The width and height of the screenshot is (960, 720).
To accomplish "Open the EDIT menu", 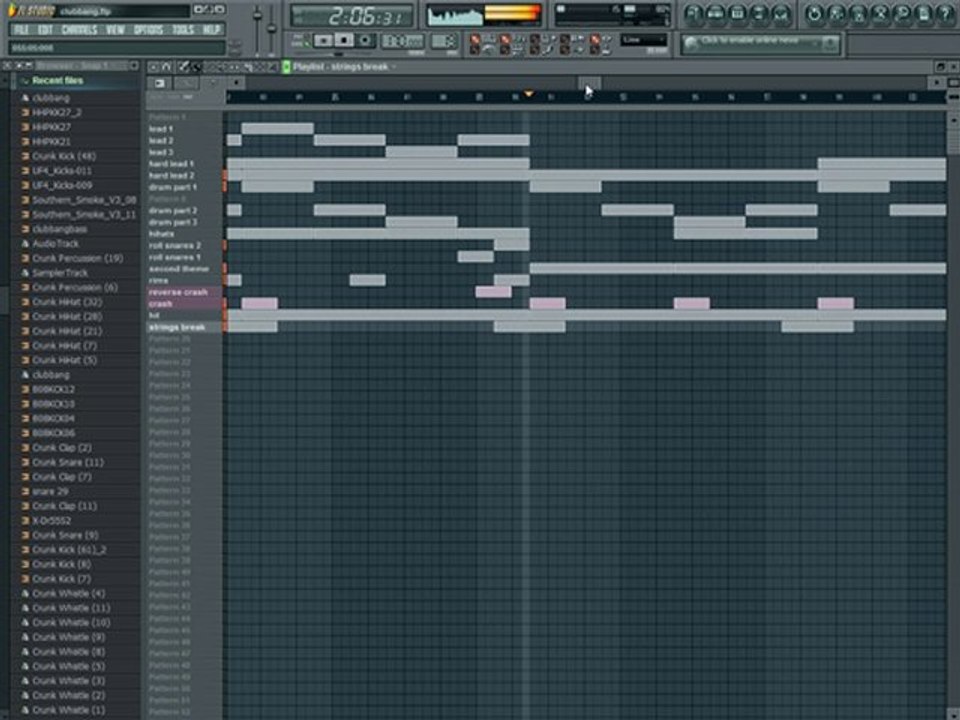I will coord(45,29).
